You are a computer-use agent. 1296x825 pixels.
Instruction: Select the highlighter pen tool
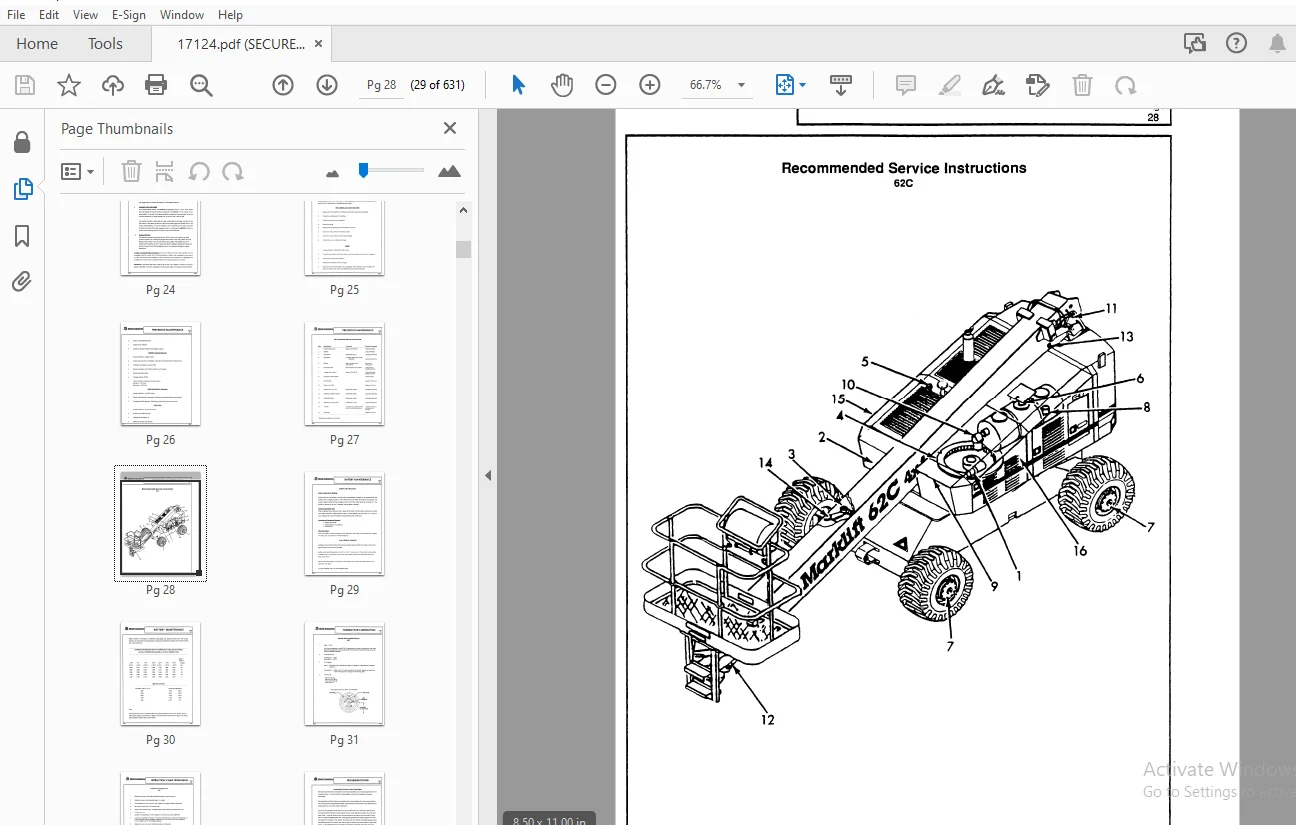pos(950,85)
